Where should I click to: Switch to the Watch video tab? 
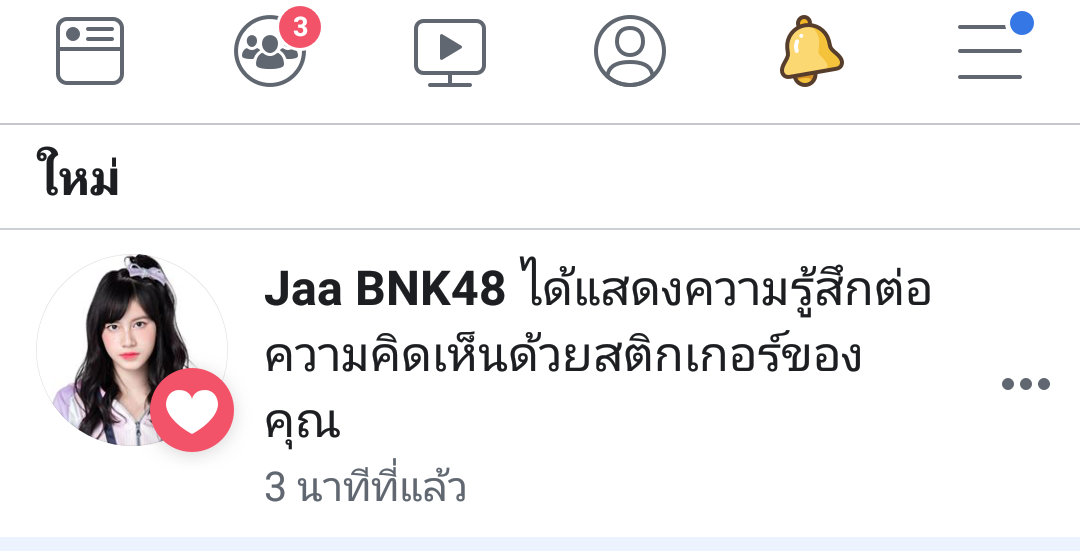[450, 52]
